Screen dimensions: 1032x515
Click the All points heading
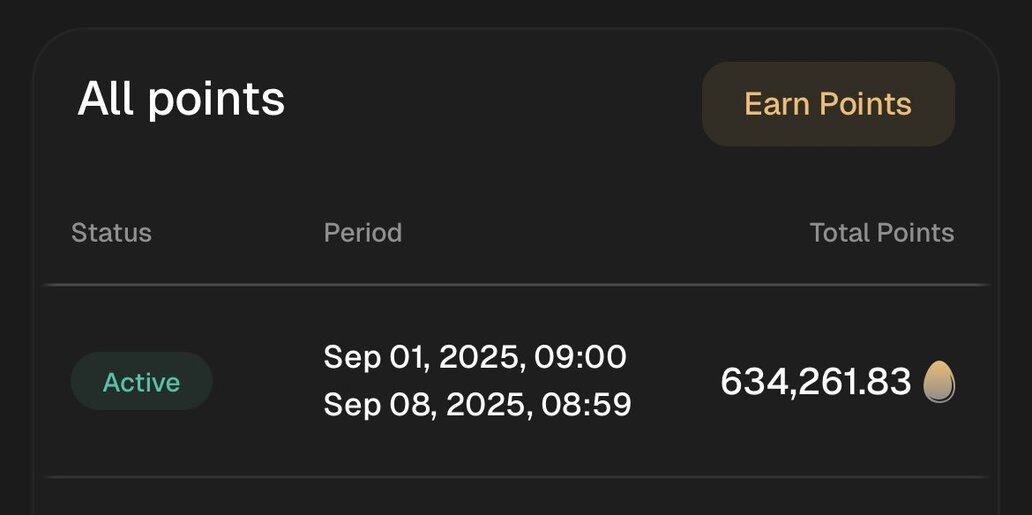181,100
